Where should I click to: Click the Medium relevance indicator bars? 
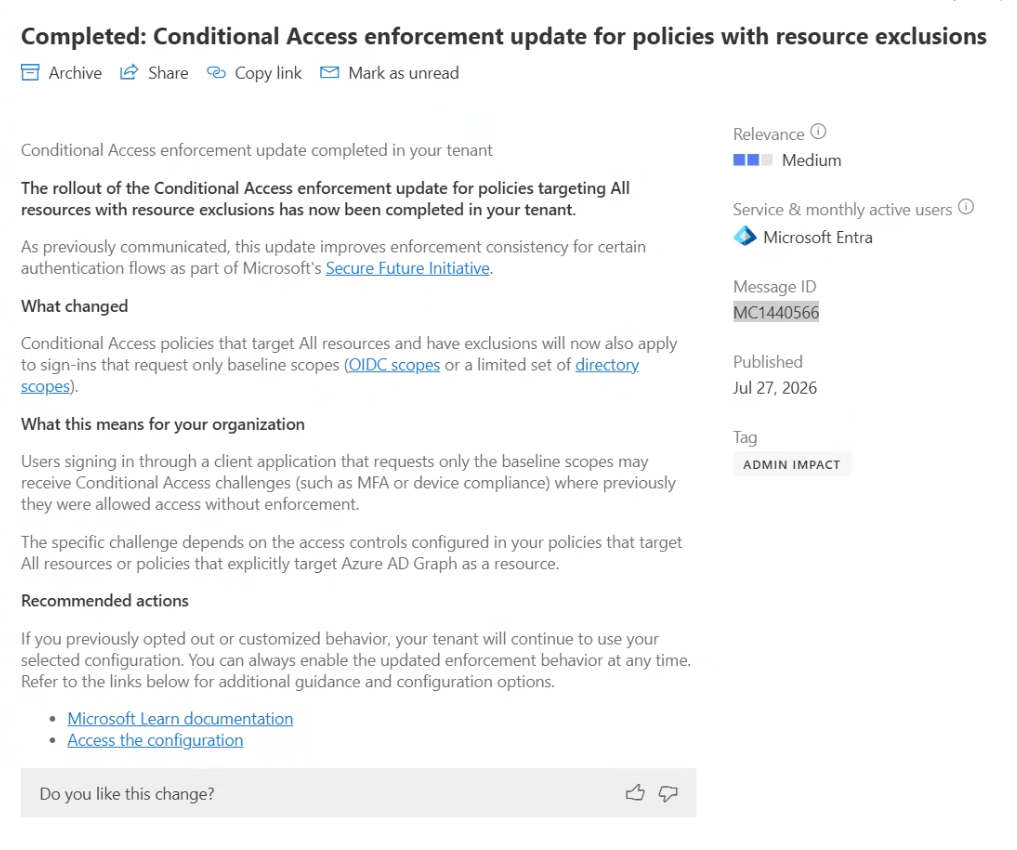(x=752, y=159)
